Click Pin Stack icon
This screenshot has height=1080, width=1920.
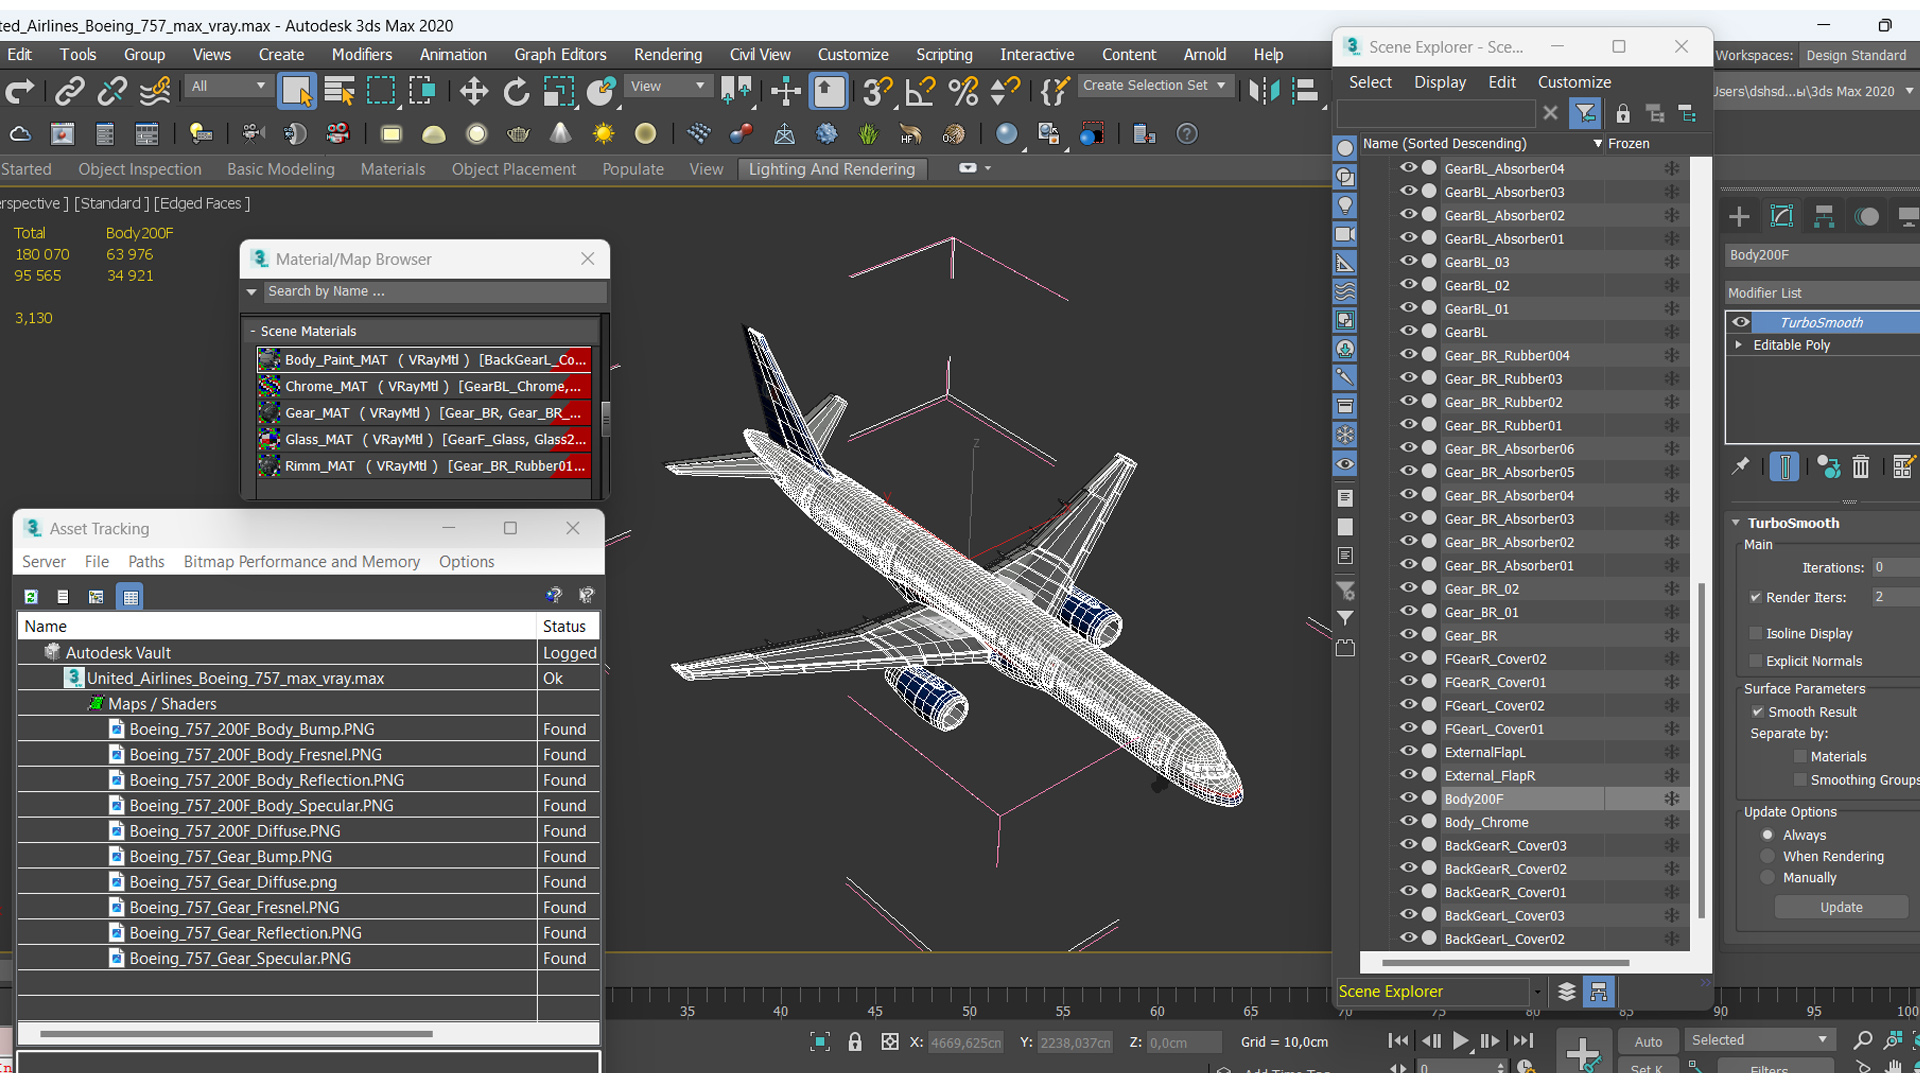[x=1740, y=467]
